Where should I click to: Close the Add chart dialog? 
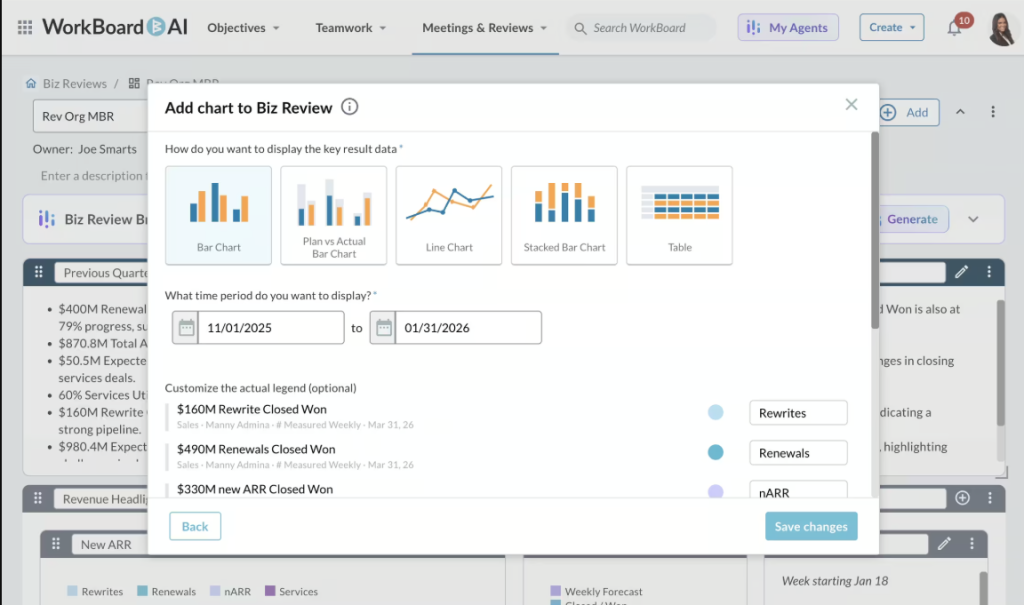tap(851, 105)
